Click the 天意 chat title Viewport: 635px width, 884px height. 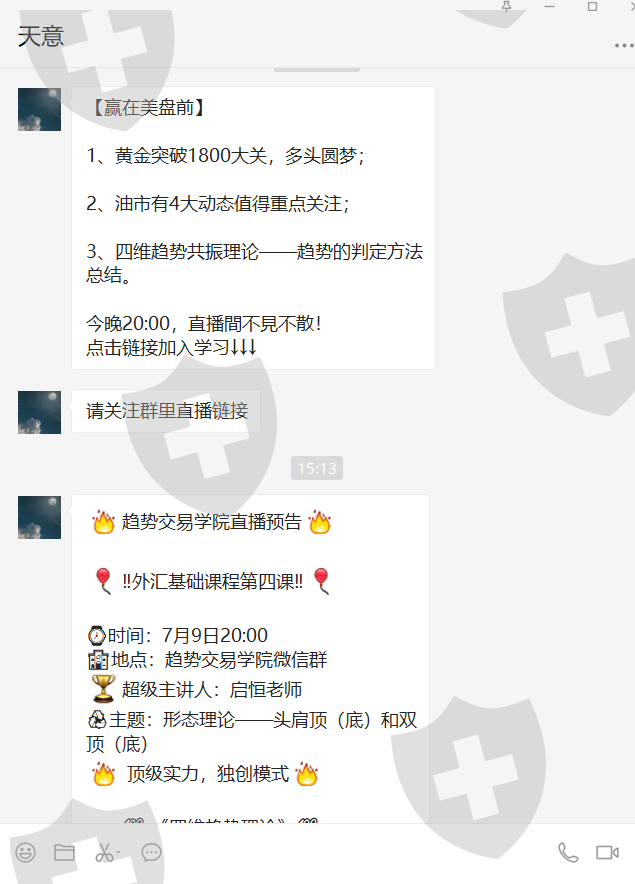(41, 37)
